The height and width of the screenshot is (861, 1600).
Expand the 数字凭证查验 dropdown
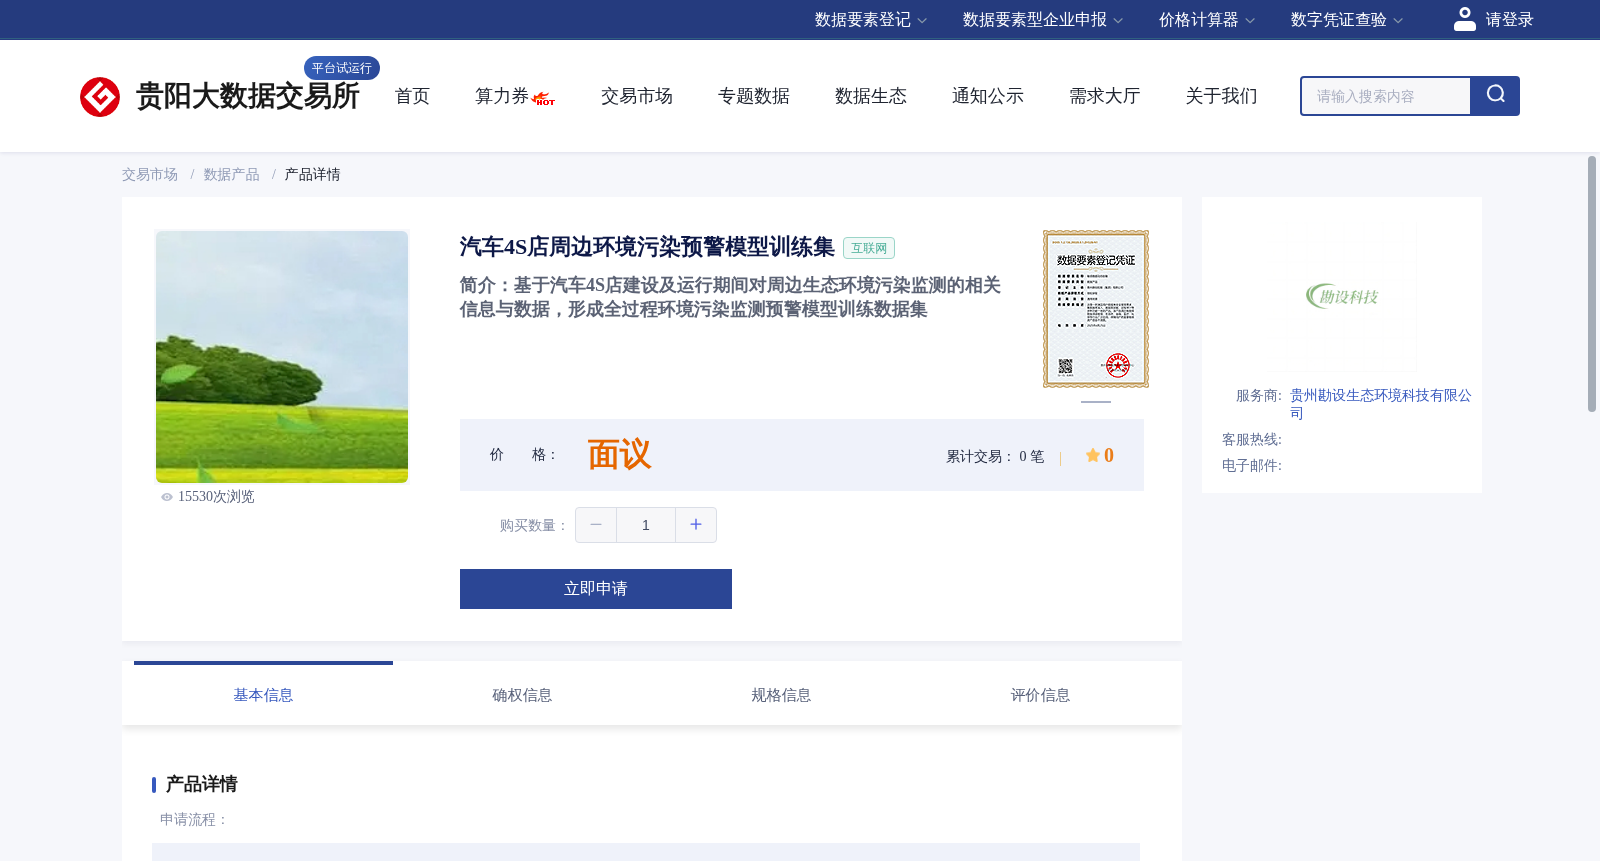1346,20
